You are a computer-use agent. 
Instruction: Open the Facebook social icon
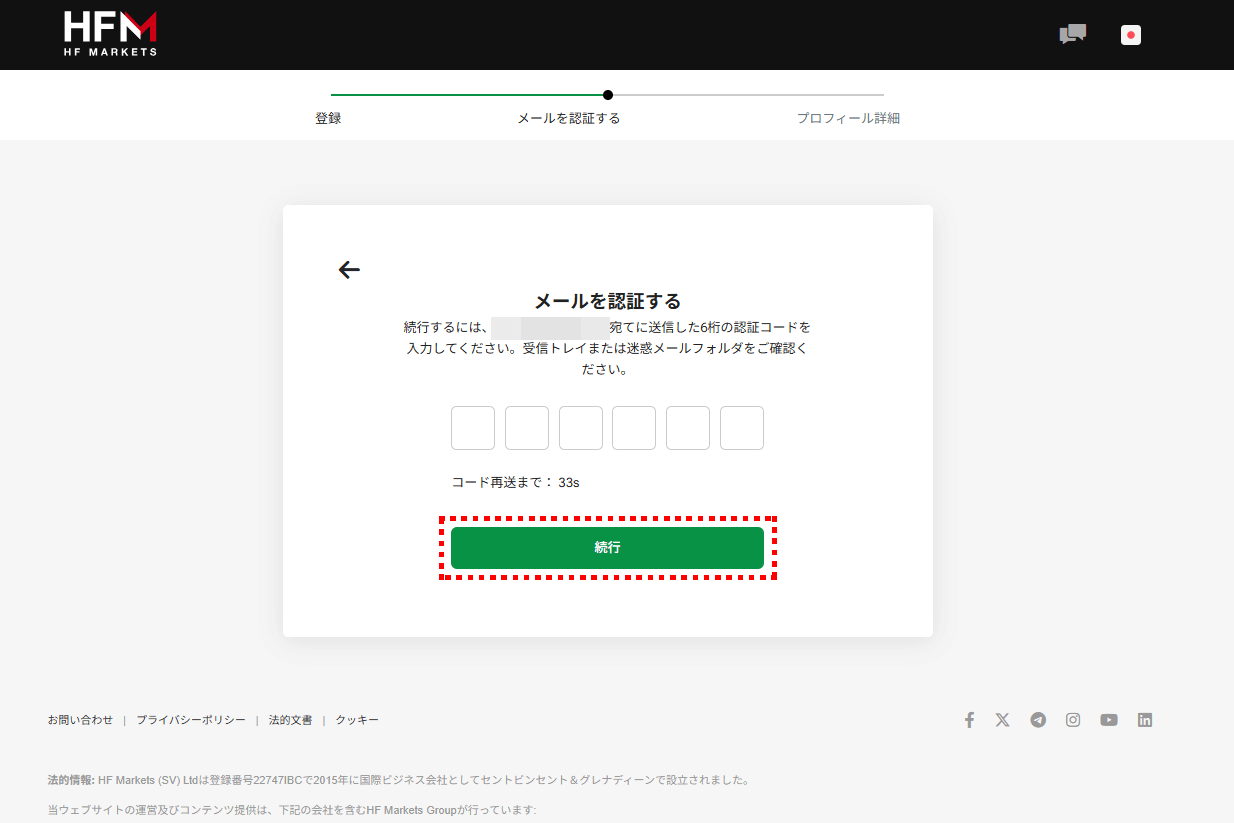[x=969, y=720]
